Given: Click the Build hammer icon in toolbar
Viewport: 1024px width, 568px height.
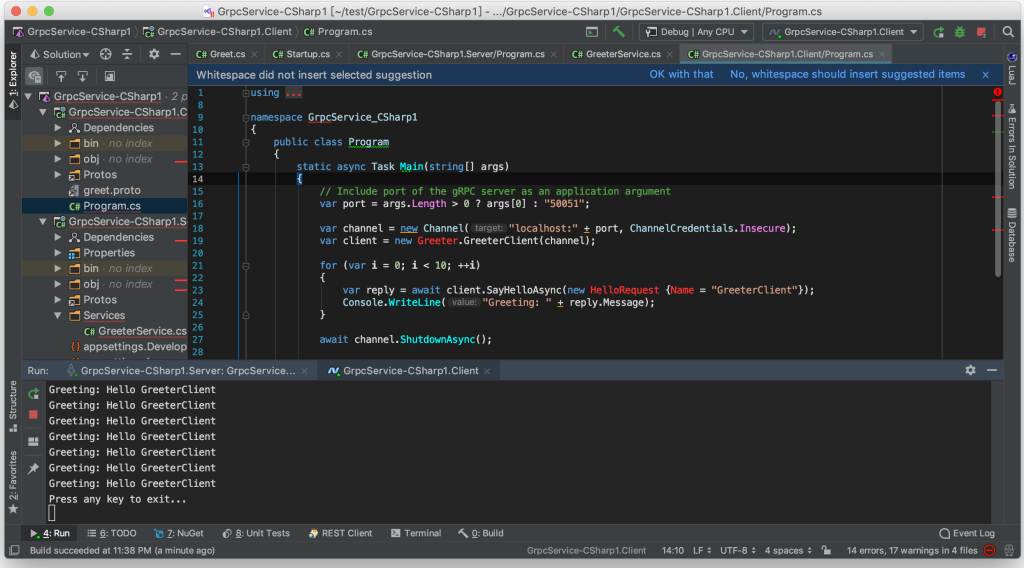Looking at the screenshot, I should 618,31.
